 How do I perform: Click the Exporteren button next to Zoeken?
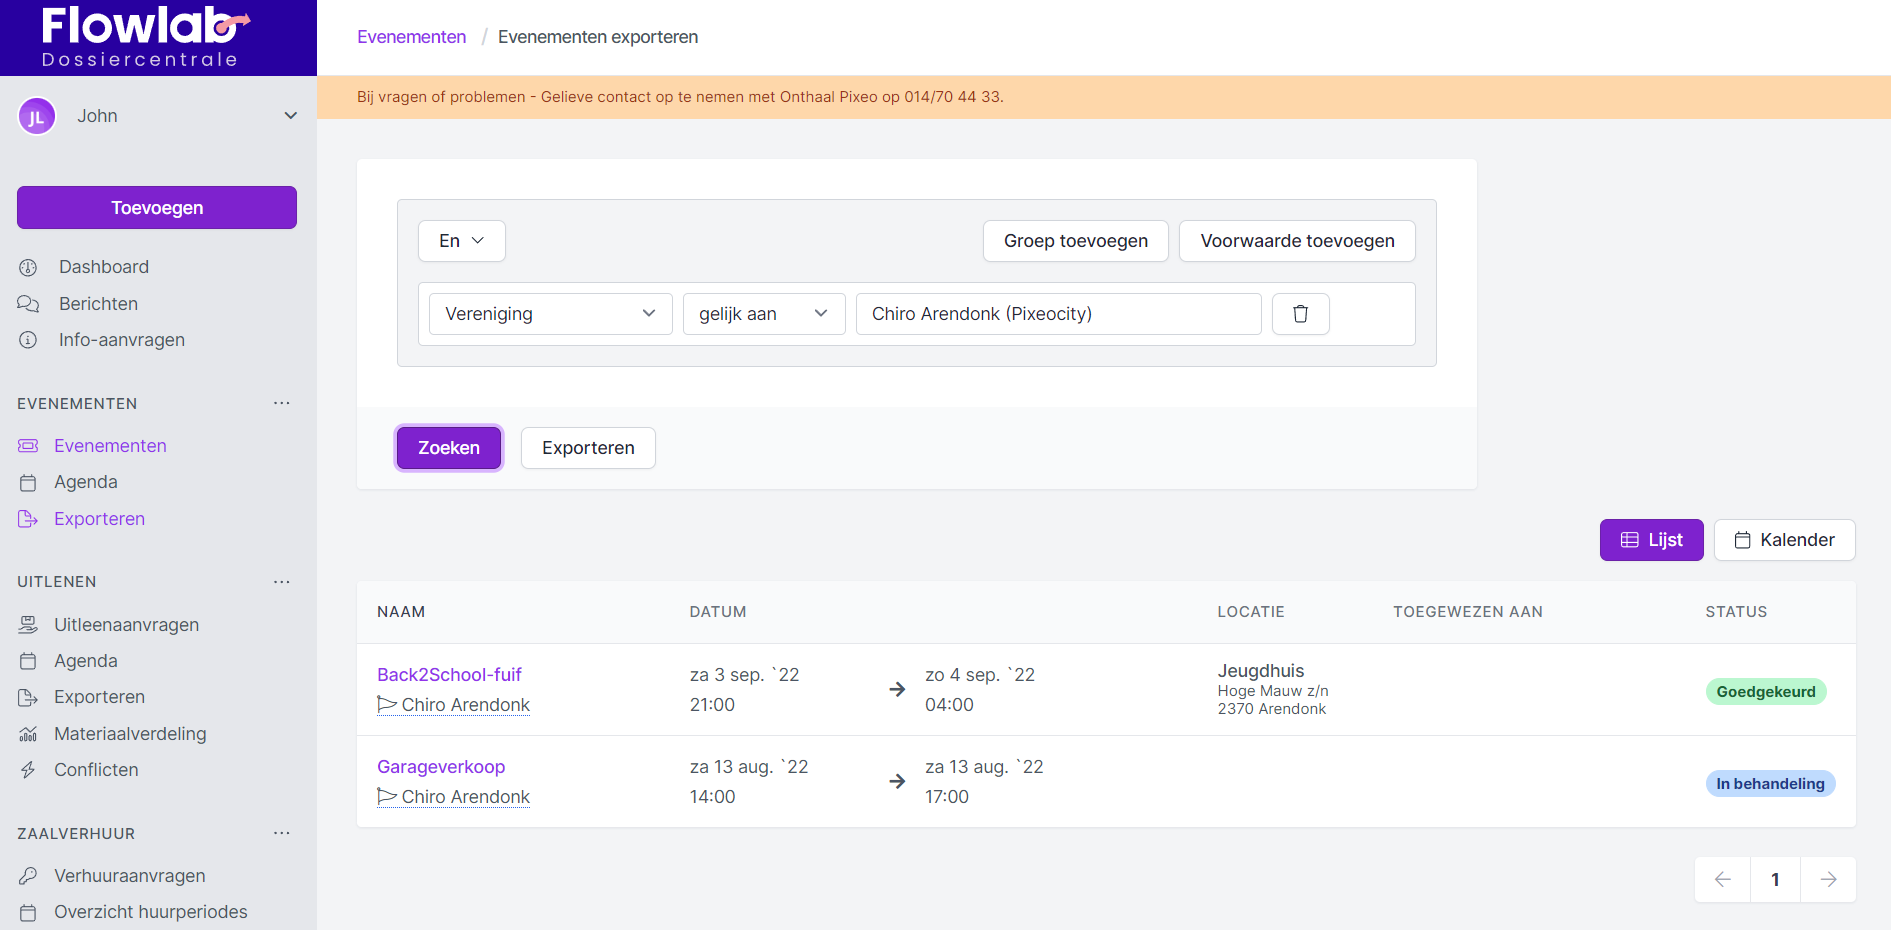(x=588, y=448)
